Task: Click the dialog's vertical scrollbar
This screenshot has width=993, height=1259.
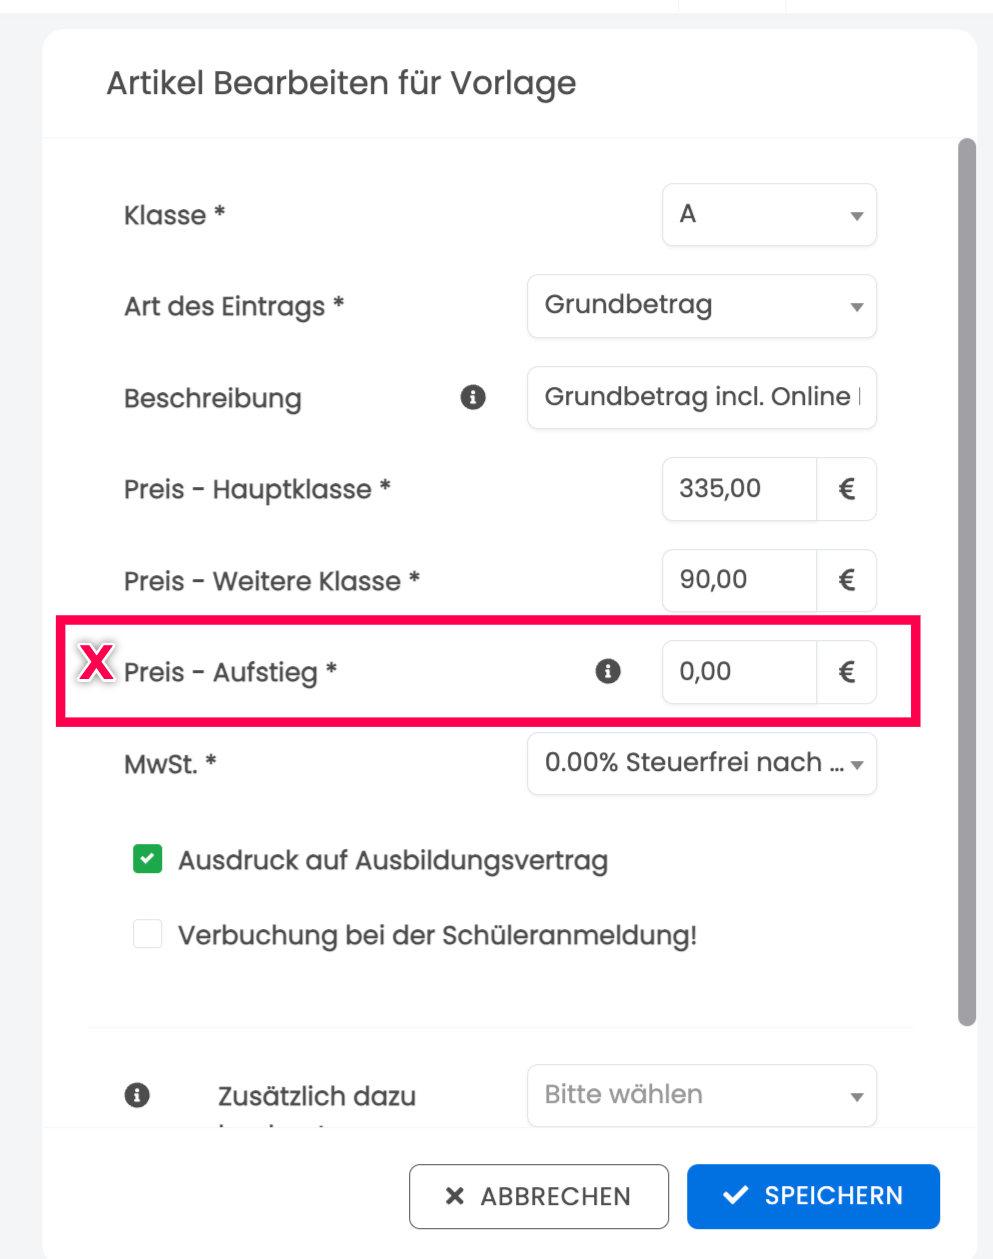Action: click(x=966, y=582)
